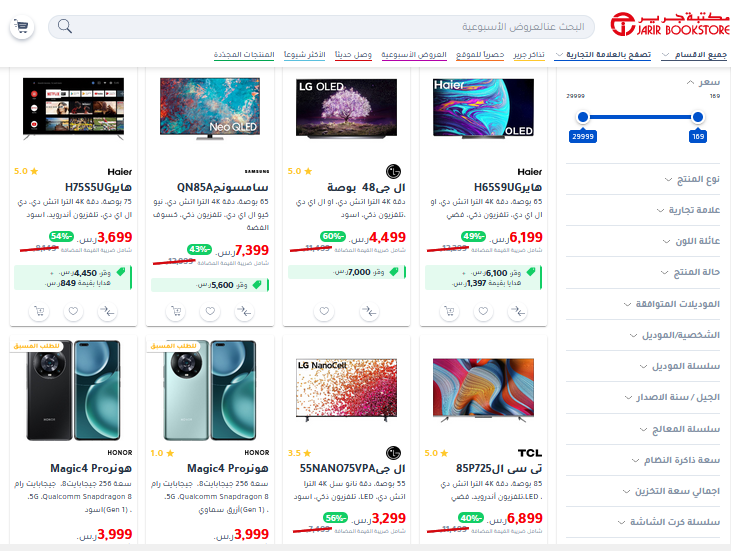Open the Haier OLED H65S9UG product image
This screenshot has height=551, width=731.
point(483,109)
